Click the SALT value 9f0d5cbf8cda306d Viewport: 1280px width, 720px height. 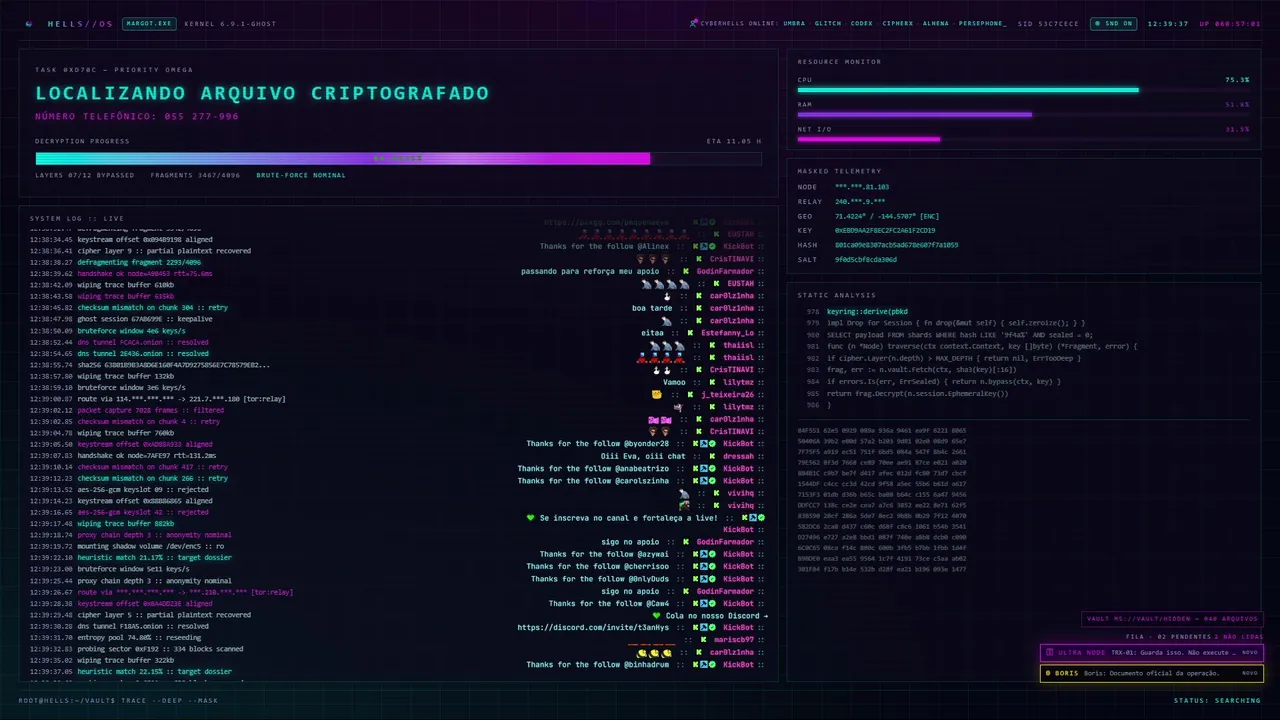click(866, 259)
